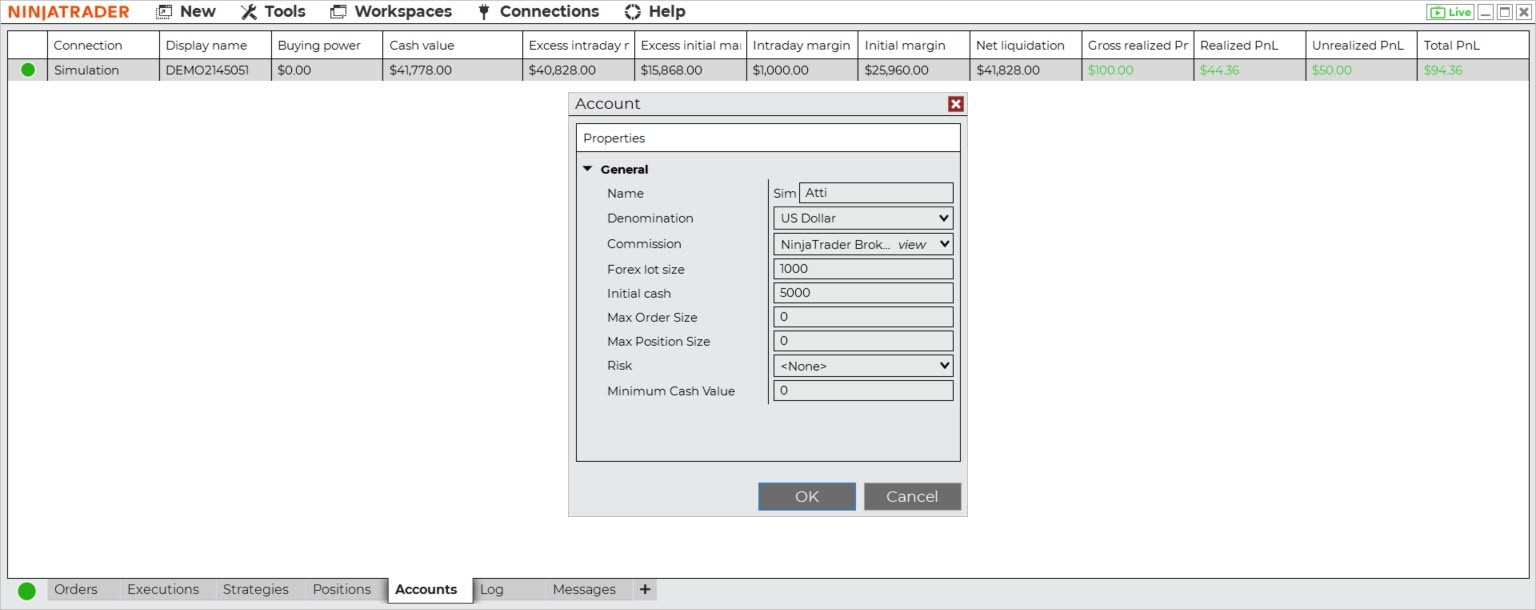Viewport: 1536px width, 610px height.
Task: Click the Cancel button
Action: point(912,497)
